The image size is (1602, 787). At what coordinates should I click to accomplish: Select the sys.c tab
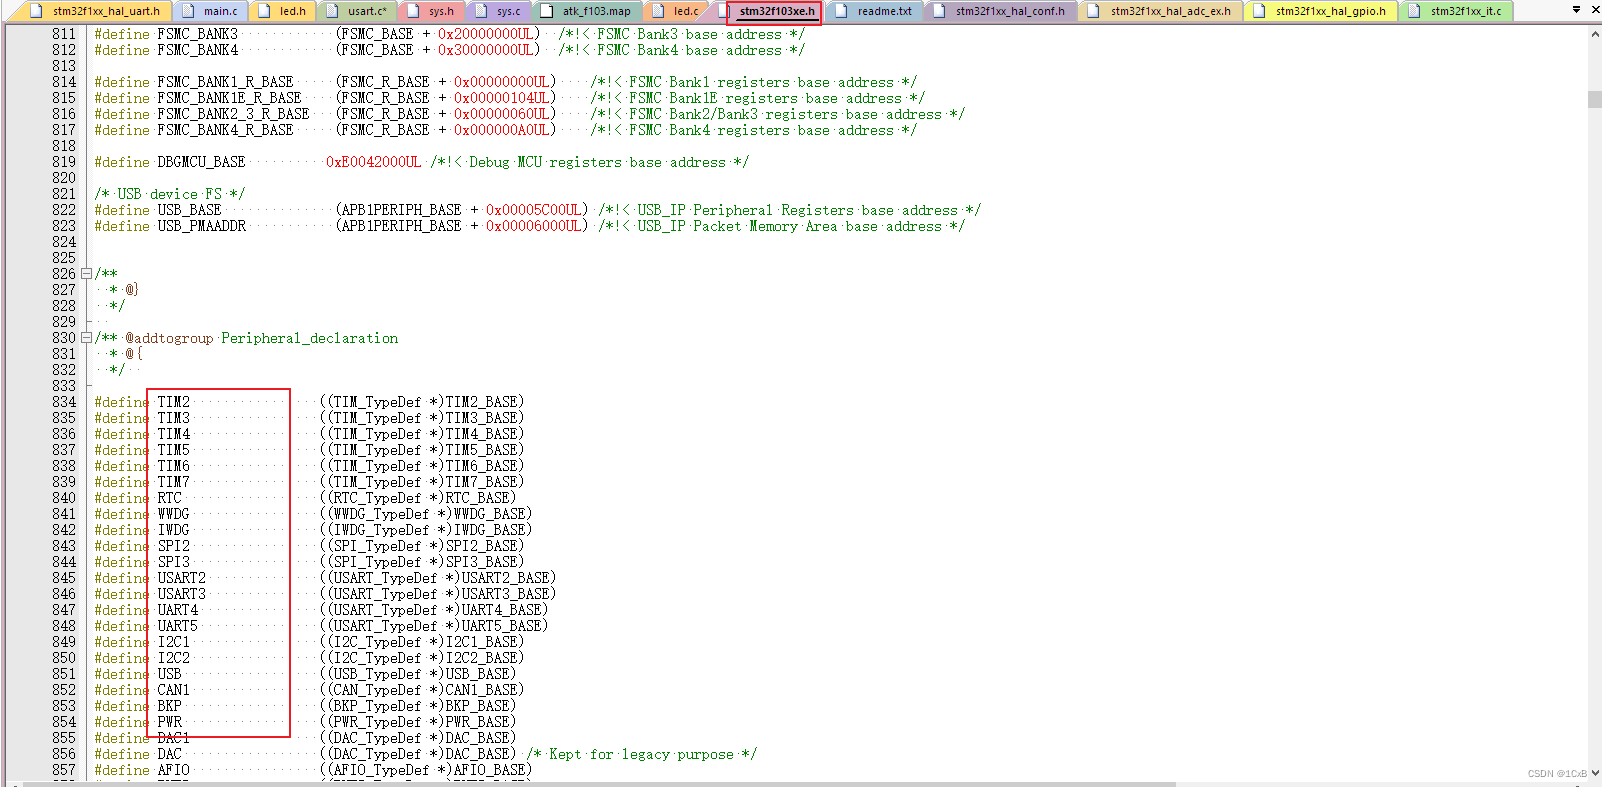click(499, 11)
